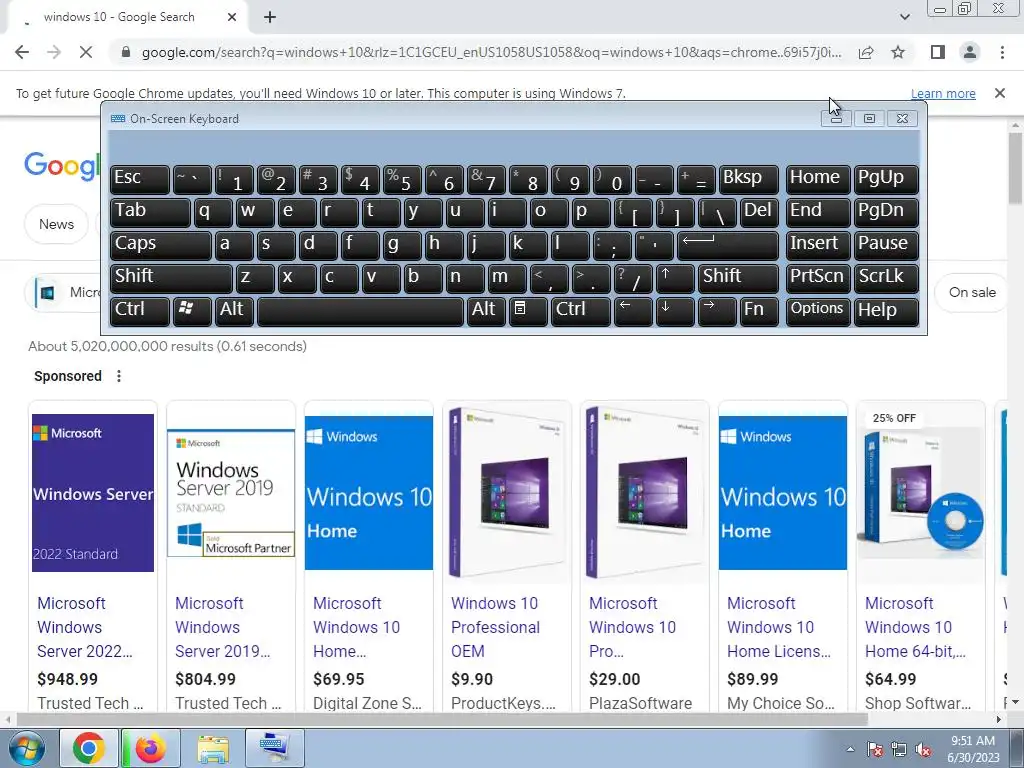Screen dimensions: 1024x768
Task: Stop loading the page in Chrome
Action: coord(86,52)
